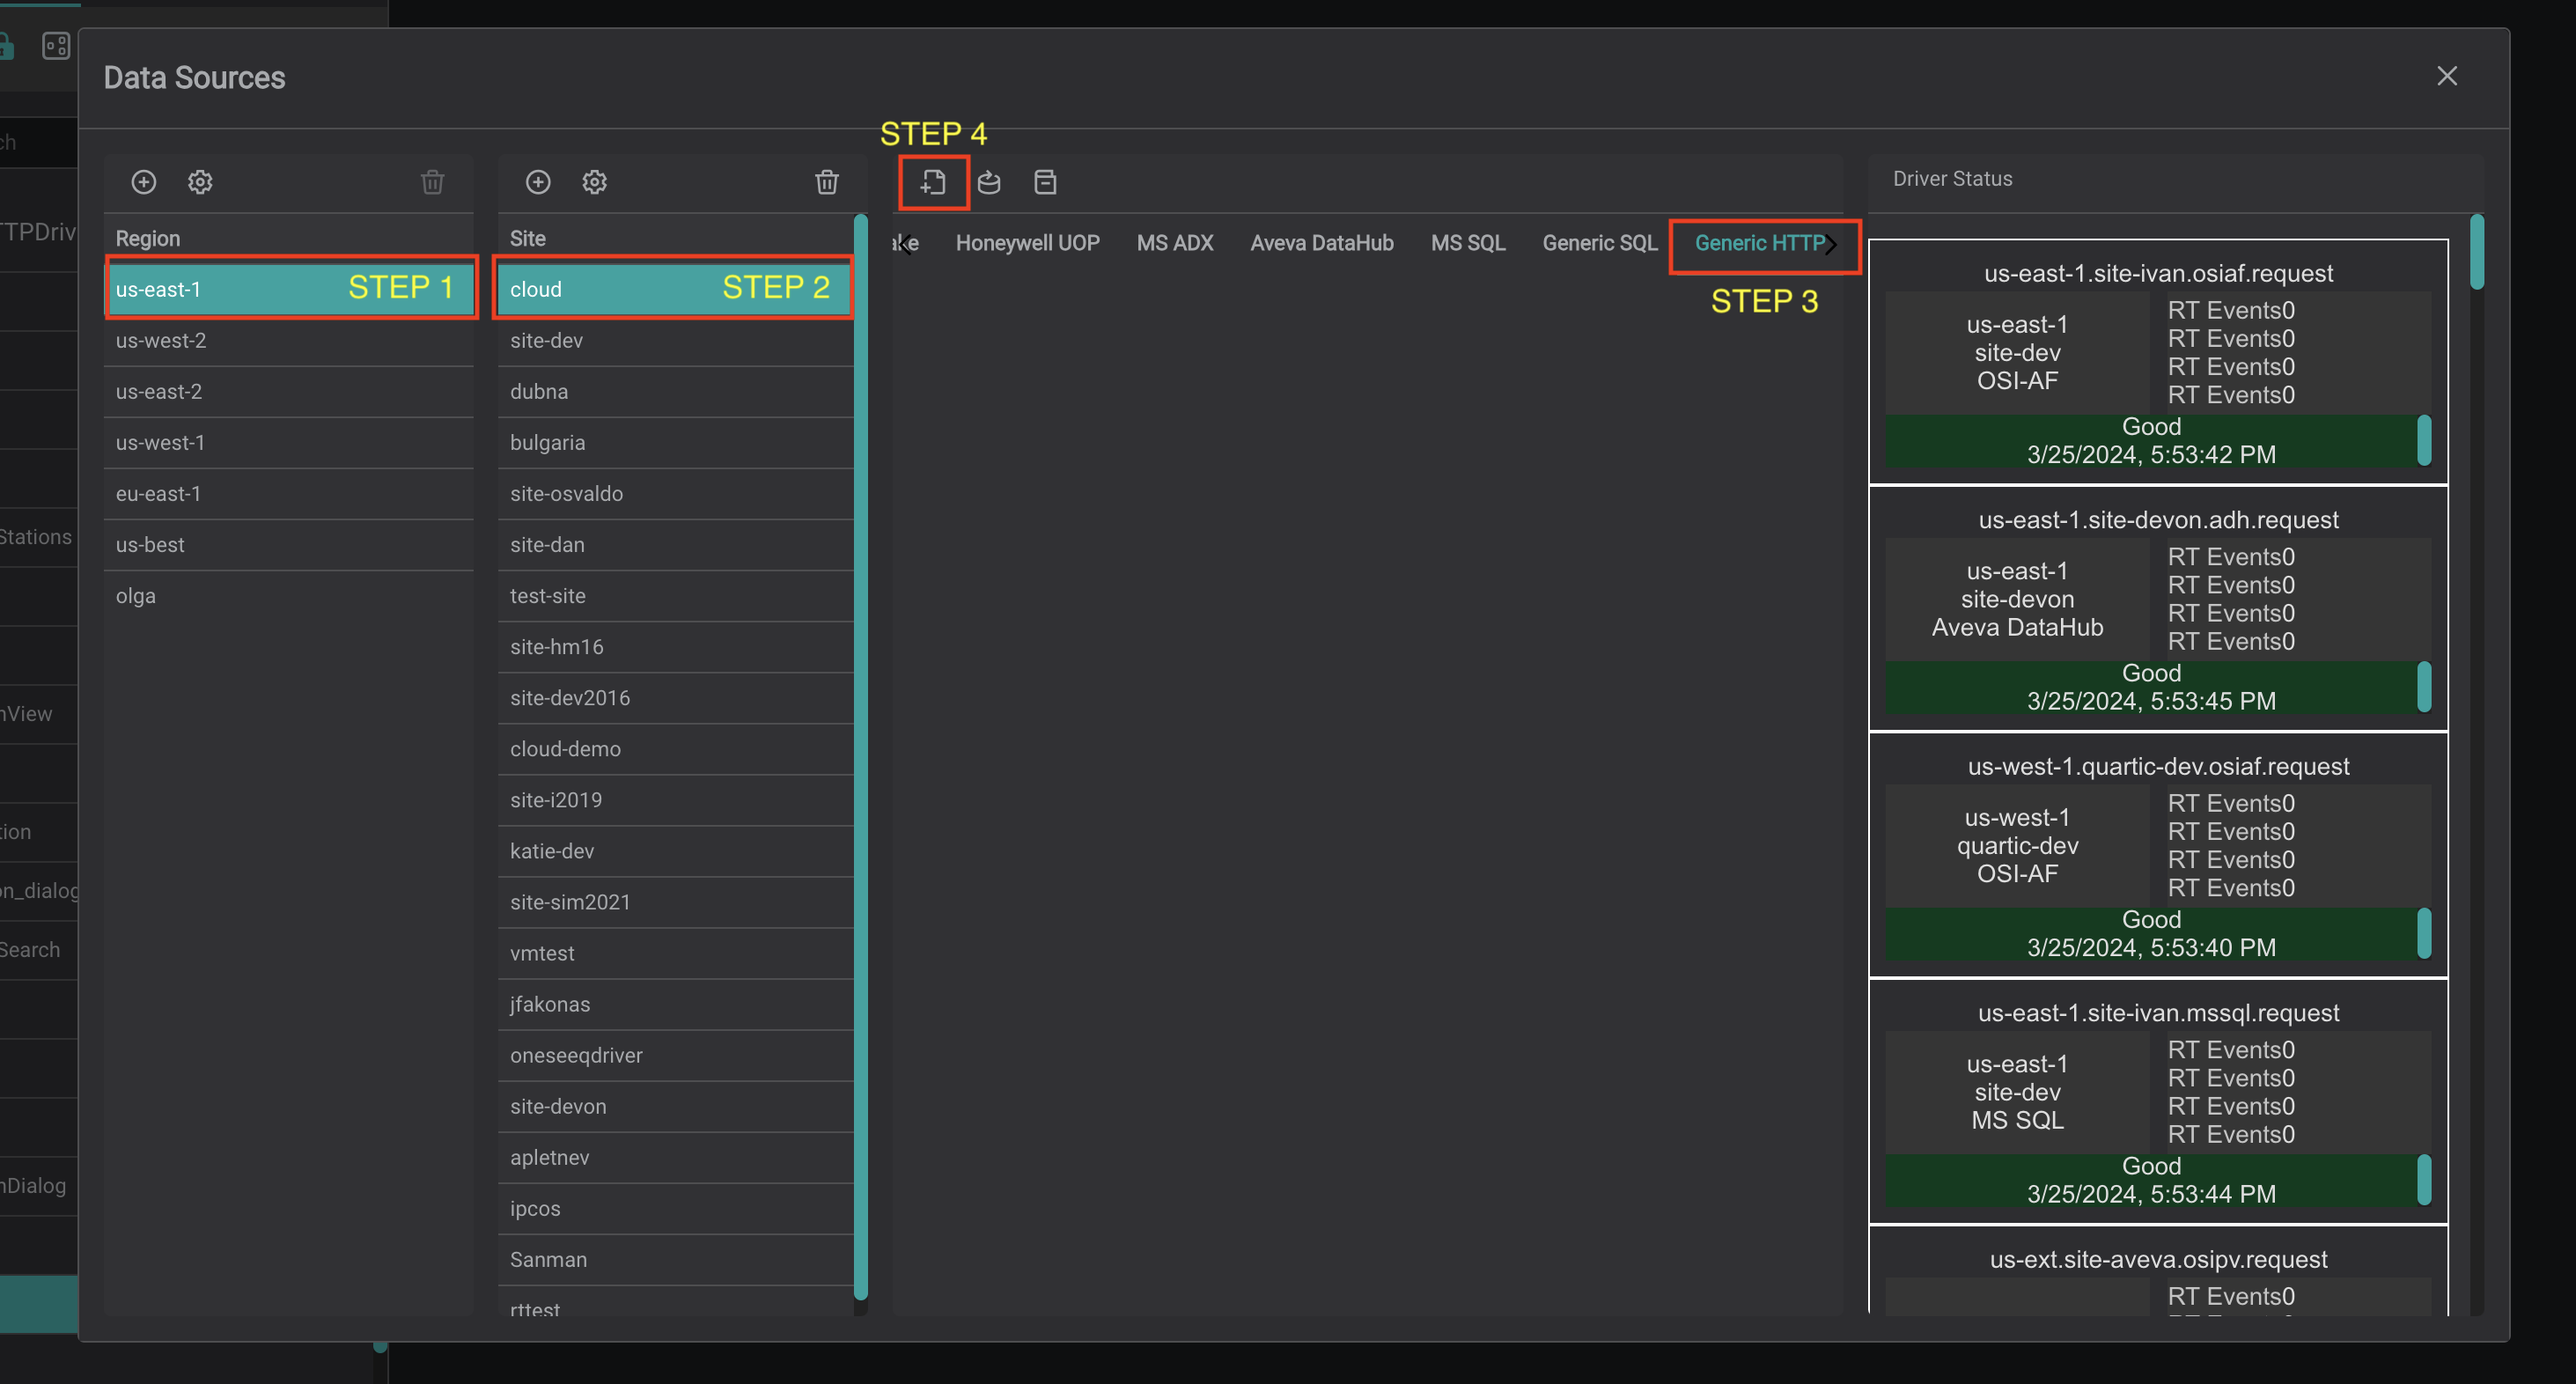This screenshot has height=1384, width=2576.
Task: Open us-east-1.site-devon.adh.request driver card title
Action: [2158, 520]
